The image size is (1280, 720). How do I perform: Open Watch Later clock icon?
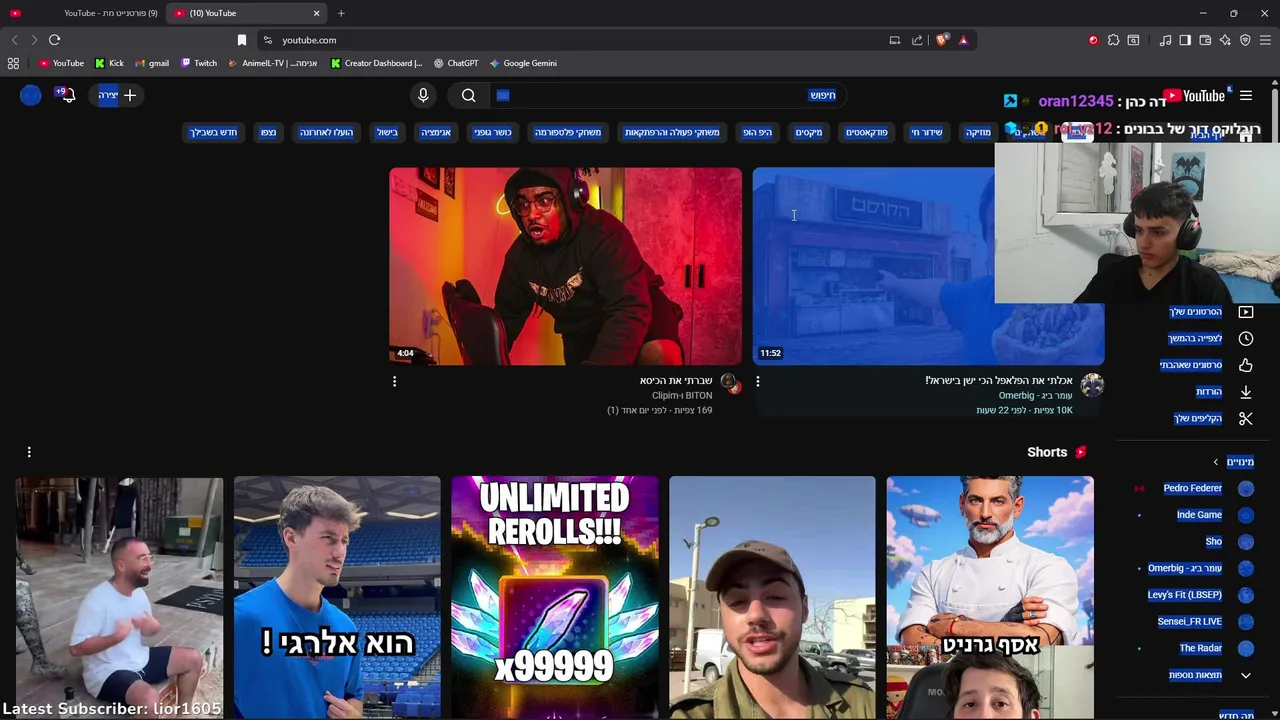click(x=1246, y=339)
